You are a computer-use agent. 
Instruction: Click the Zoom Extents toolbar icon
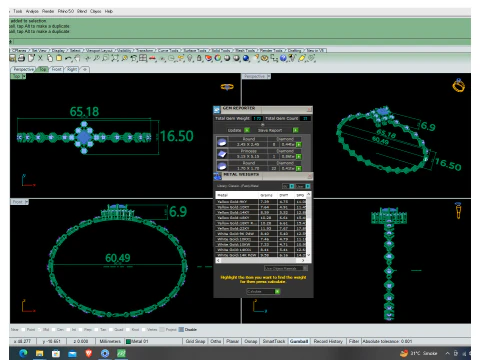(115, 58)
